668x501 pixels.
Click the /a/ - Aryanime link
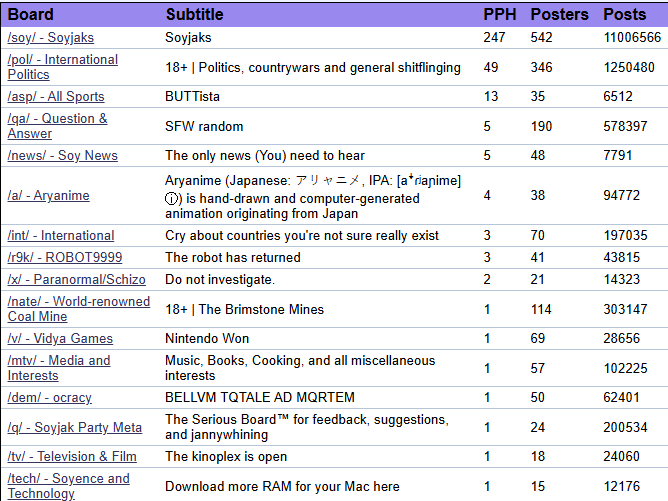click(49, 196)
